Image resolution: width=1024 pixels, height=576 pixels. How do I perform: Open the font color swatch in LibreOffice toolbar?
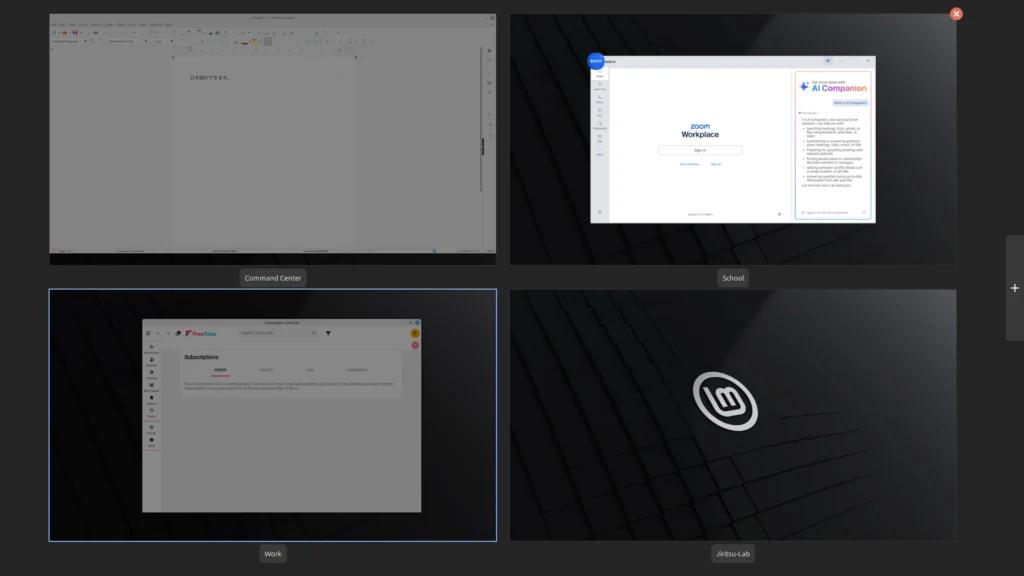244,42
